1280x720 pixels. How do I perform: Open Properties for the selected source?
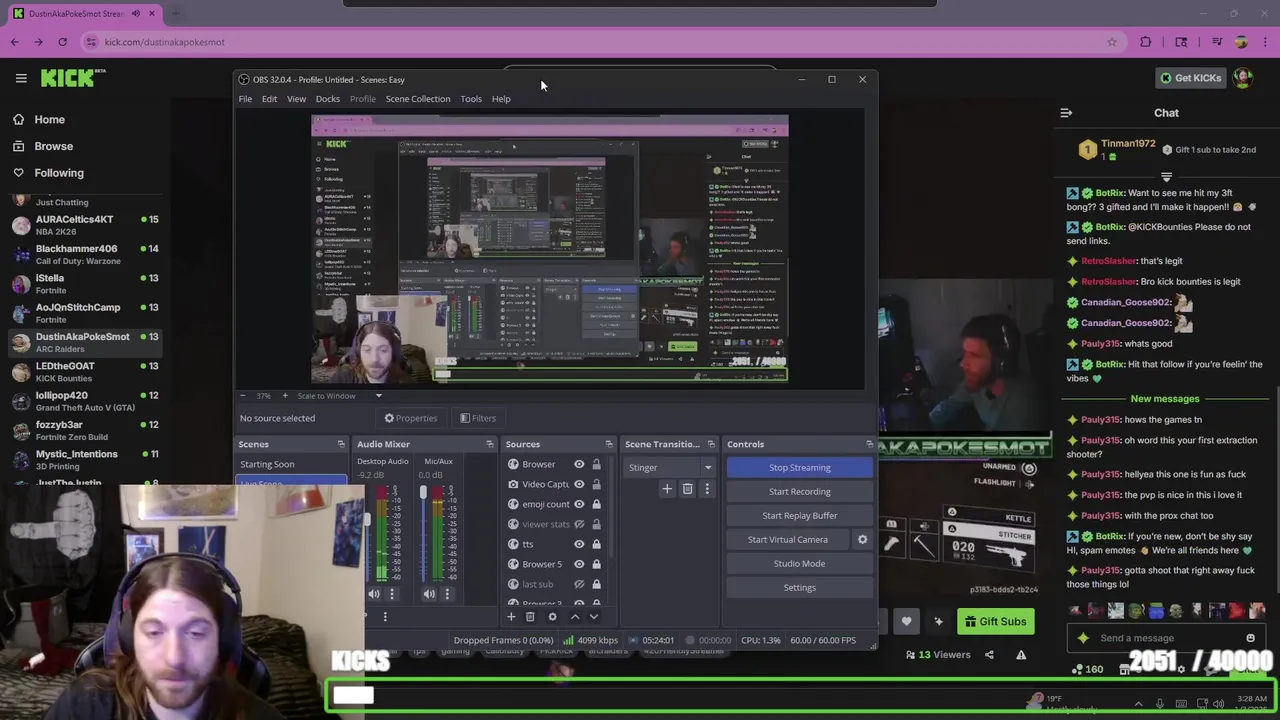click(x=411, y=418)
